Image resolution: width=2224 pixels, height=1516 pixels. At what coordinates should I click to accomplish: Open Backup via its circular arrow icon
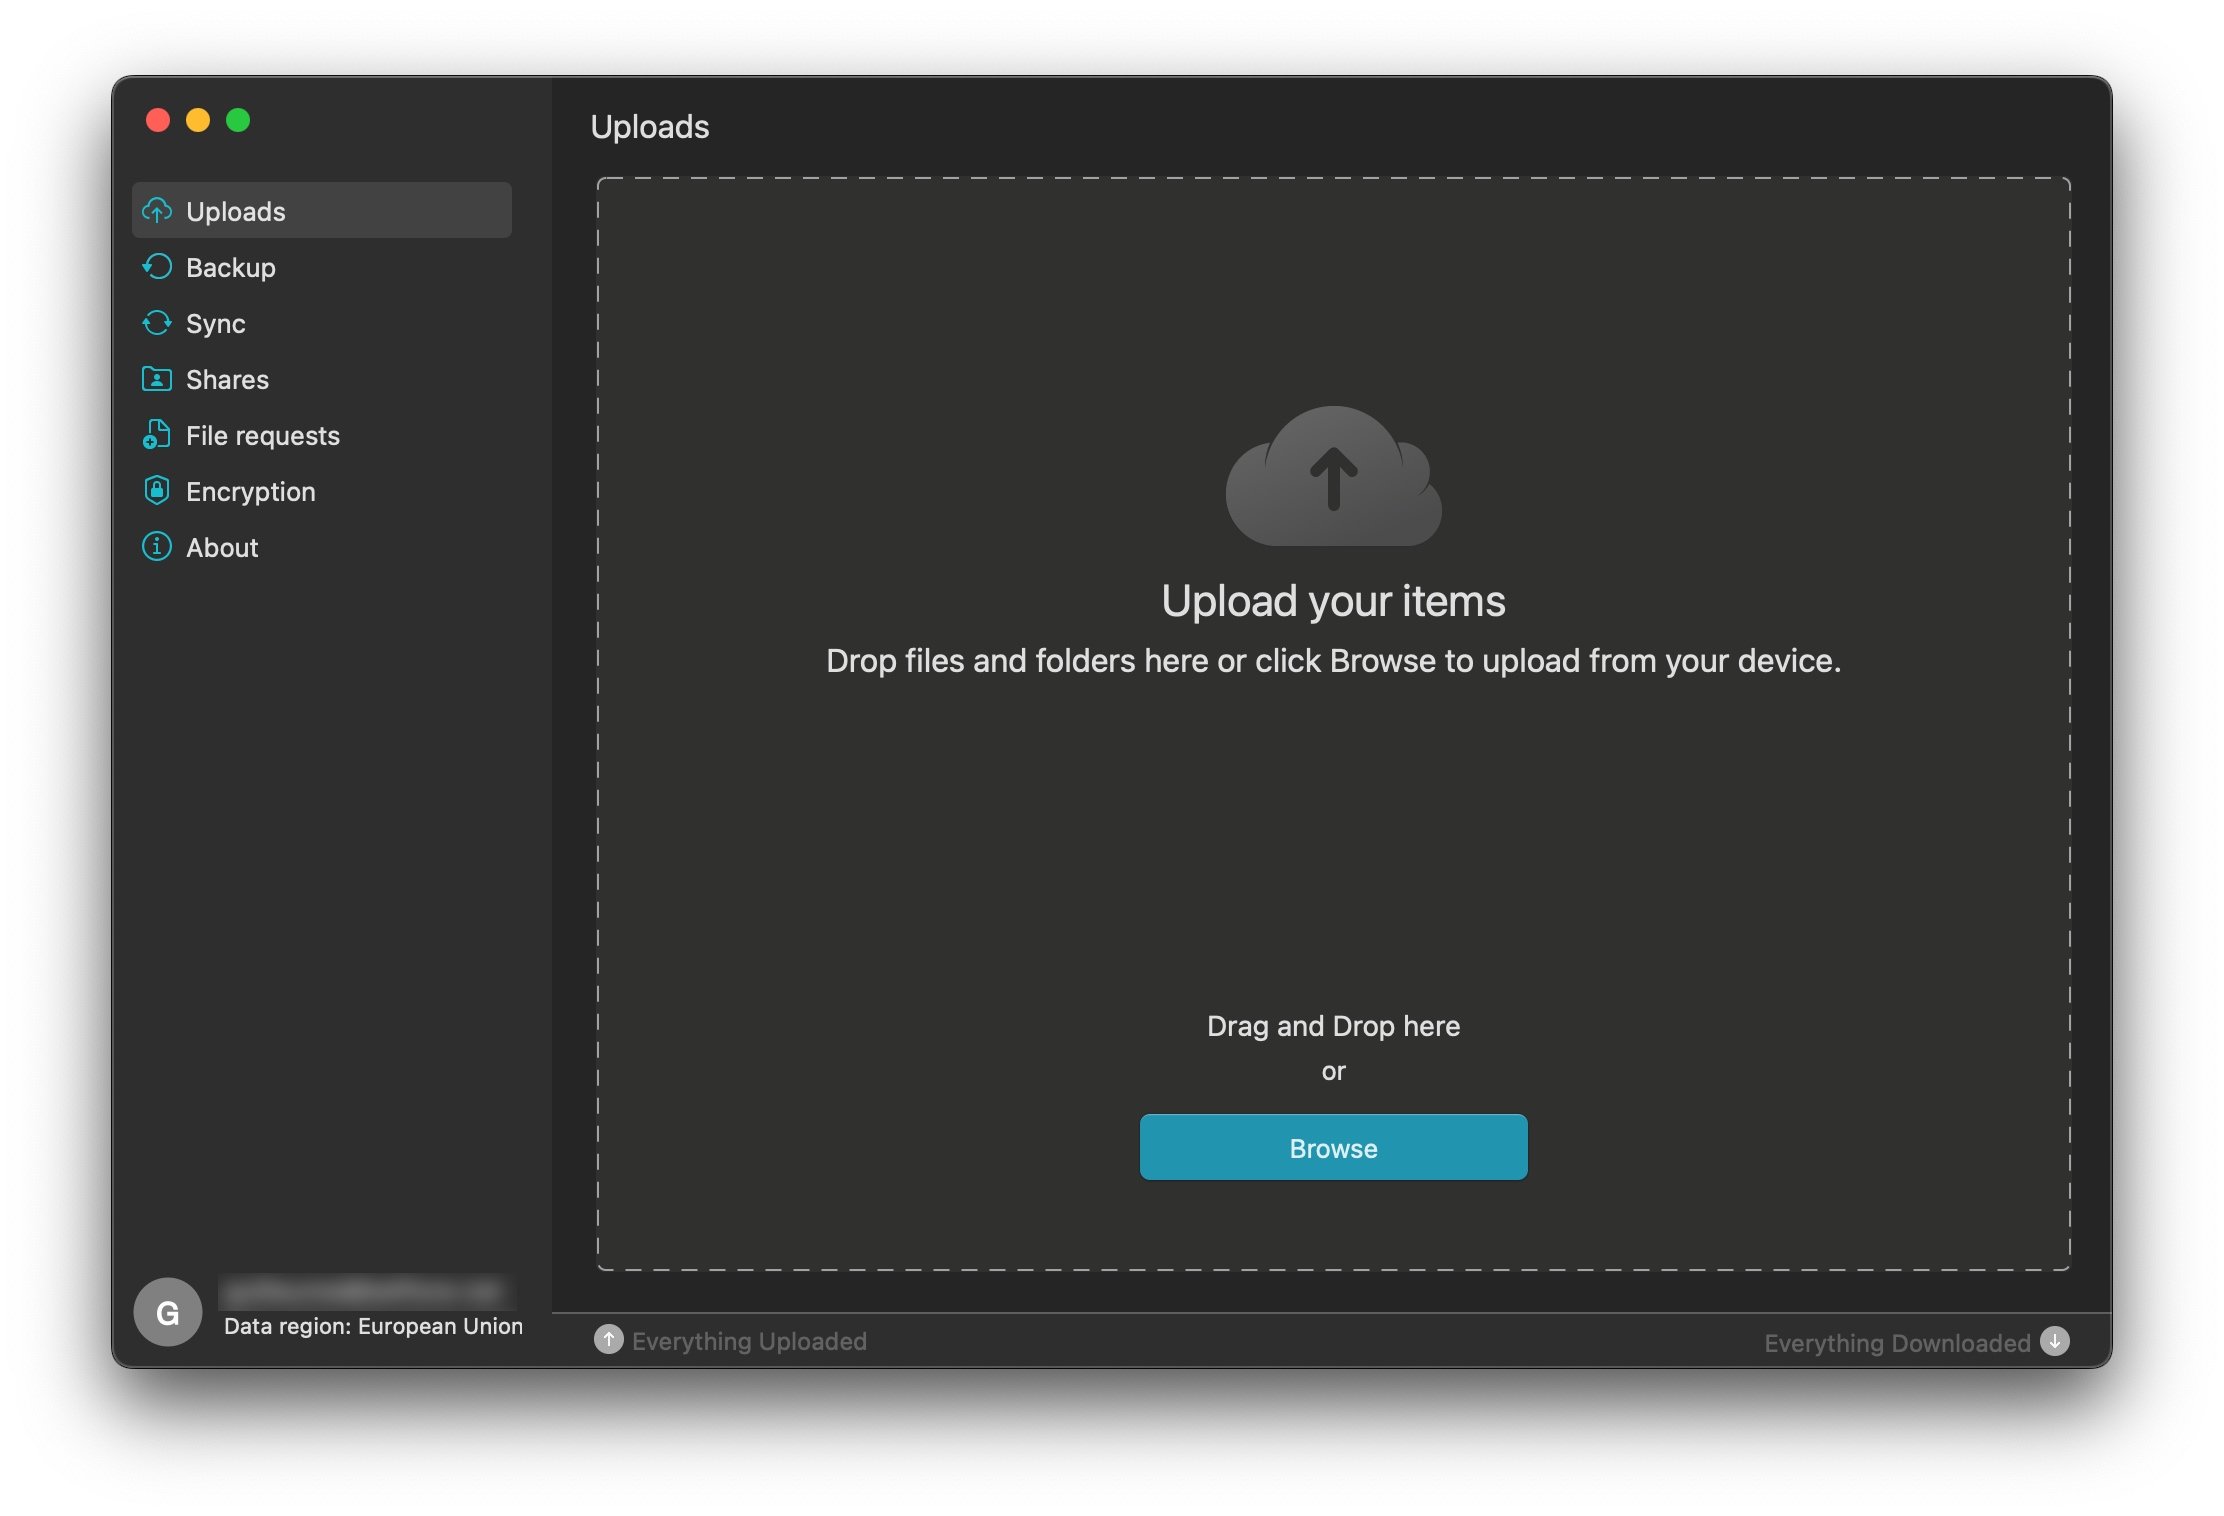pos(159,267)
